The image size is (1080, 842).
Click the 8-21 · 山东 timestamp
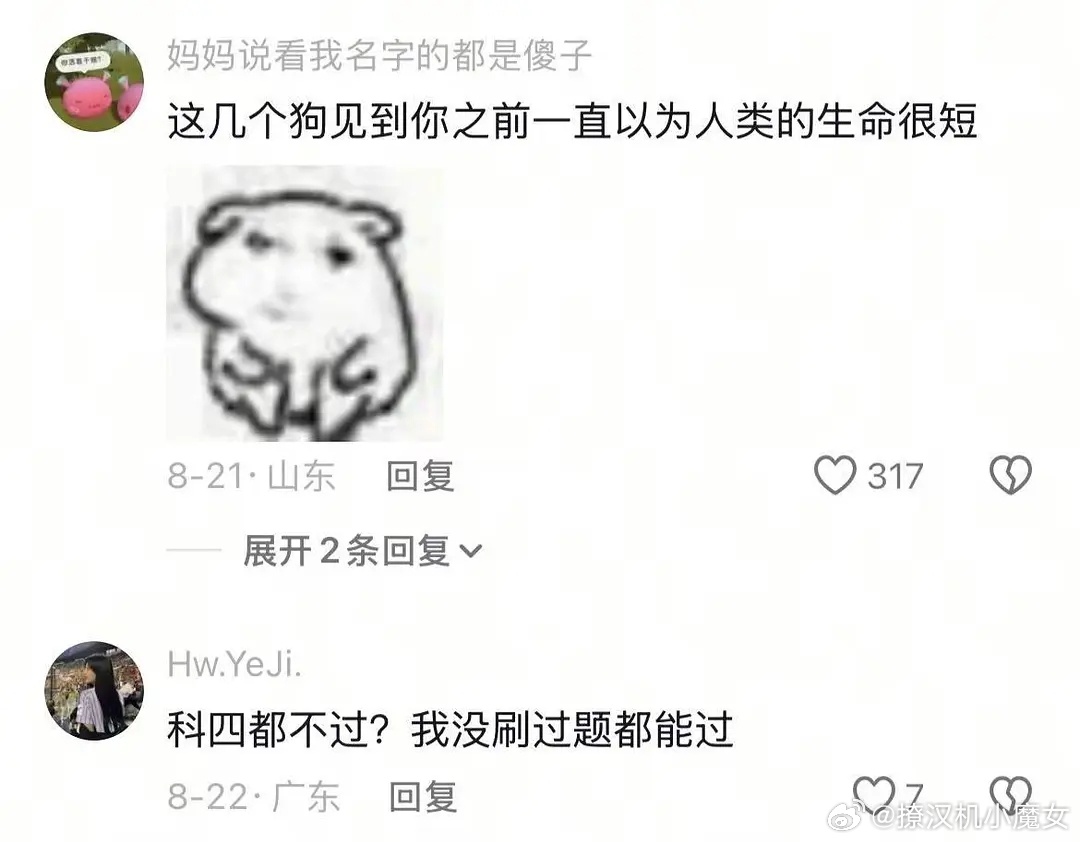(x=251, y=476)
